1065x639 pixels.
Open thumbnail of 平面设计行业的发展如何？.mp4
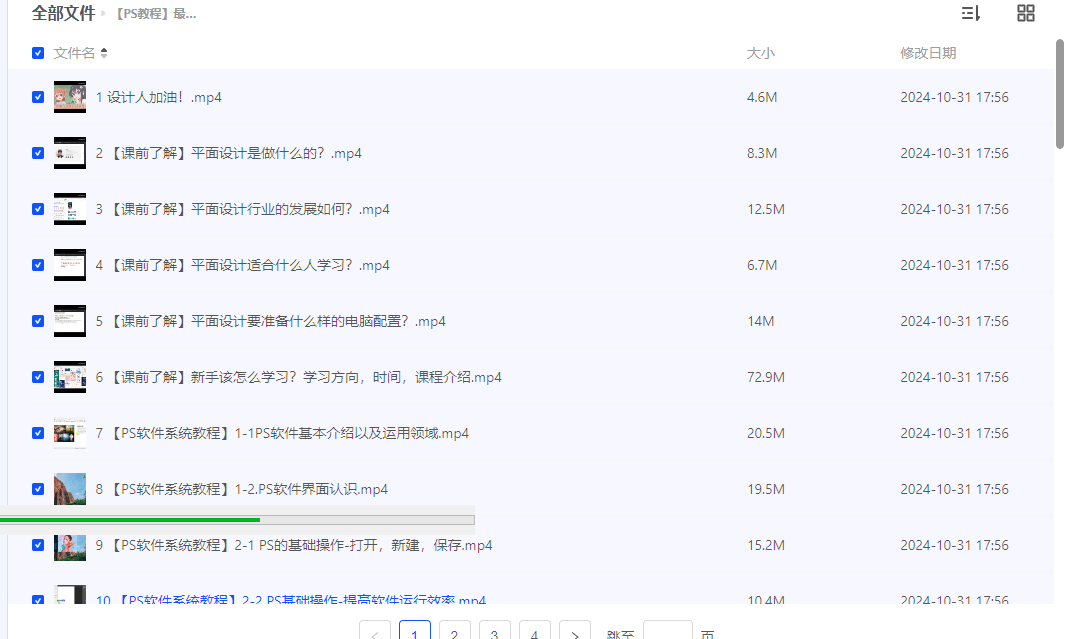(70, 209)
